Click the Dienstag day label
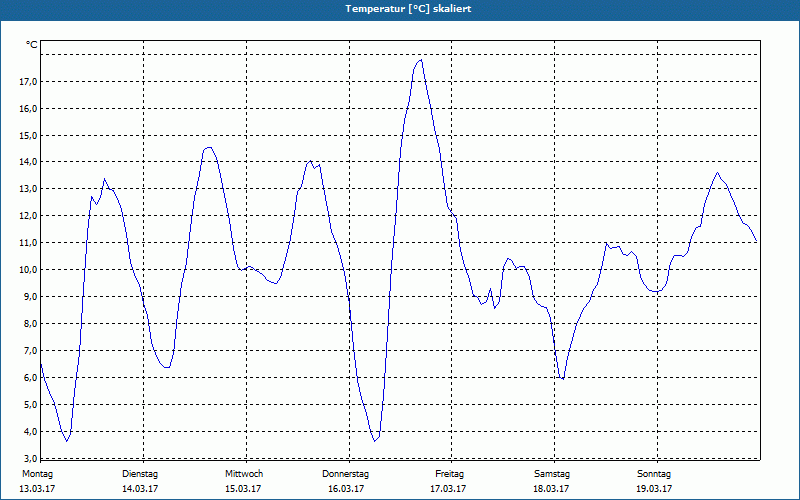Viewport: 800px width, 500px height. pyautogui.click(x=140, y=474)
